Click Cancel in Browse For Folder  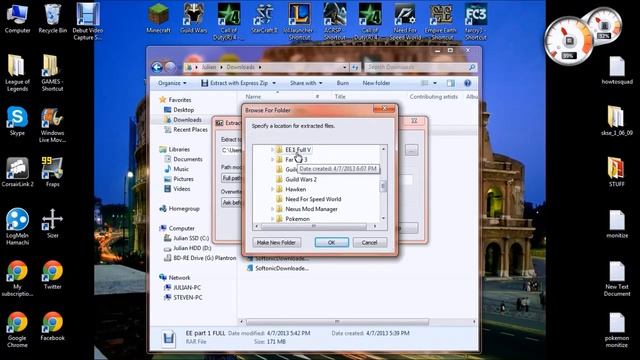[x=369, y=242]
